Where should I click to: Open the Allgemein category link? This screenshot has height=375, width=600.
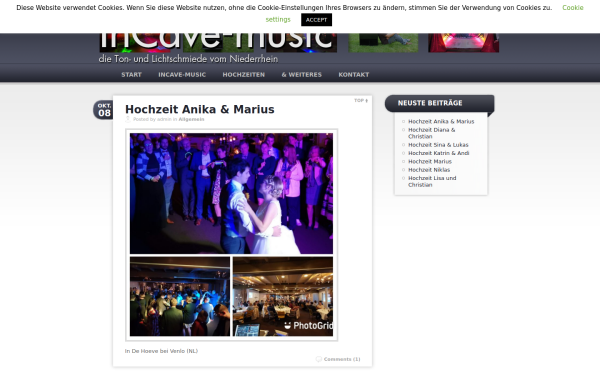[x=191, y=119]
